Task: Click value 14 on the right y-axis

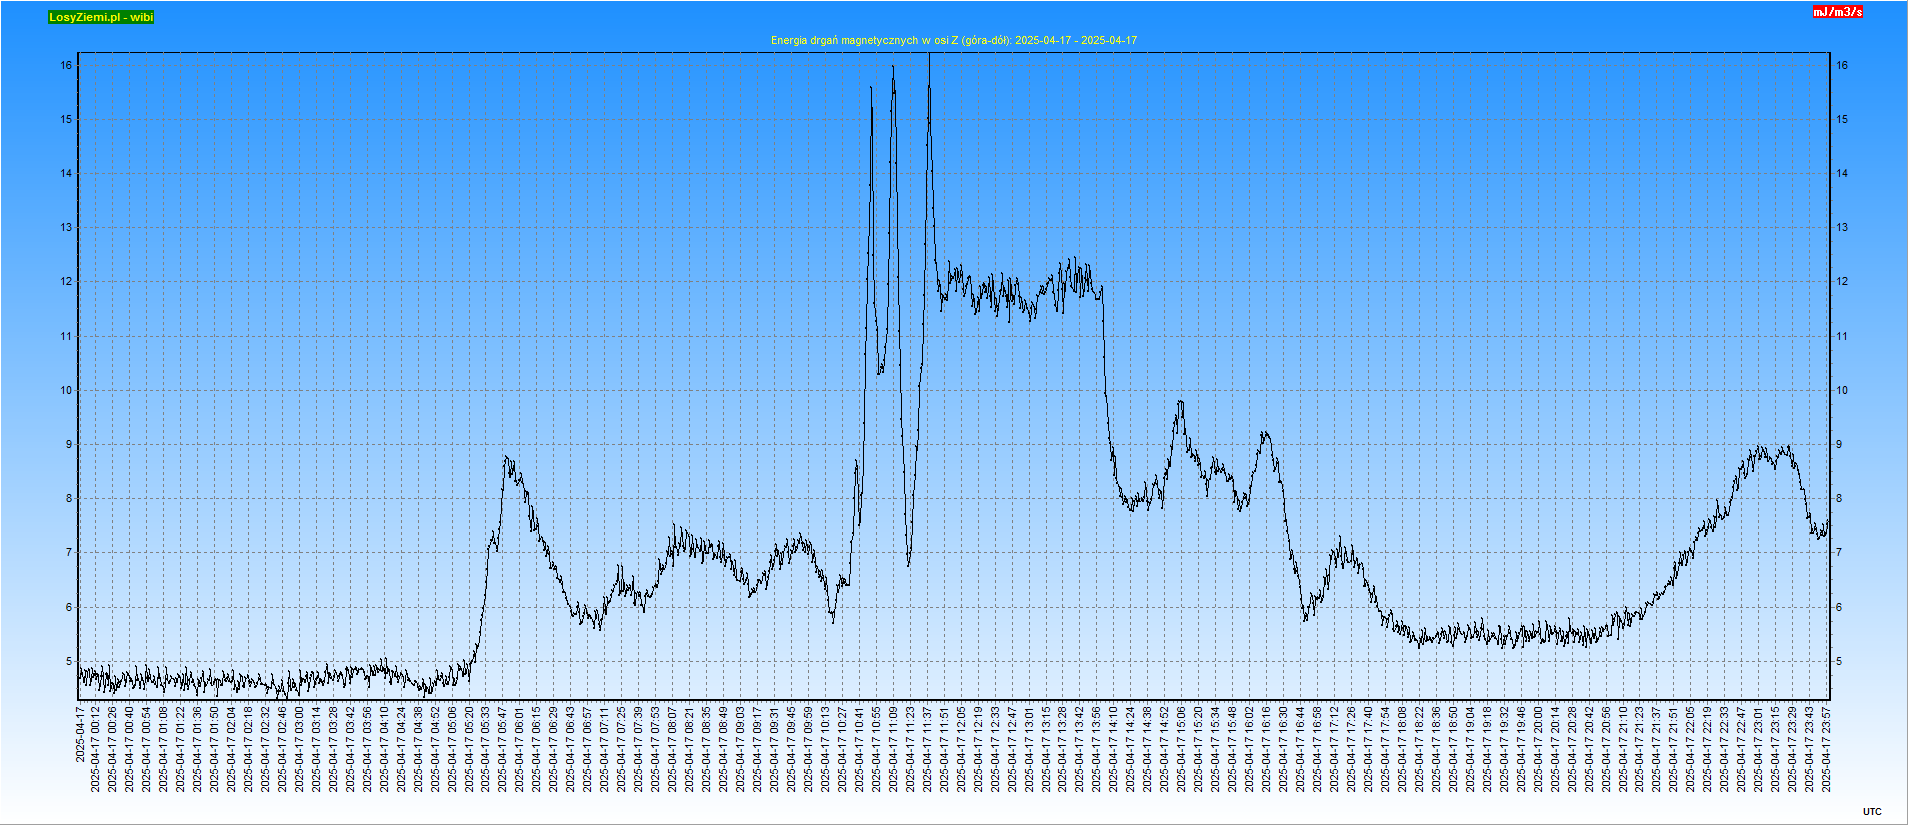Action: click(x=1842, y=173)
